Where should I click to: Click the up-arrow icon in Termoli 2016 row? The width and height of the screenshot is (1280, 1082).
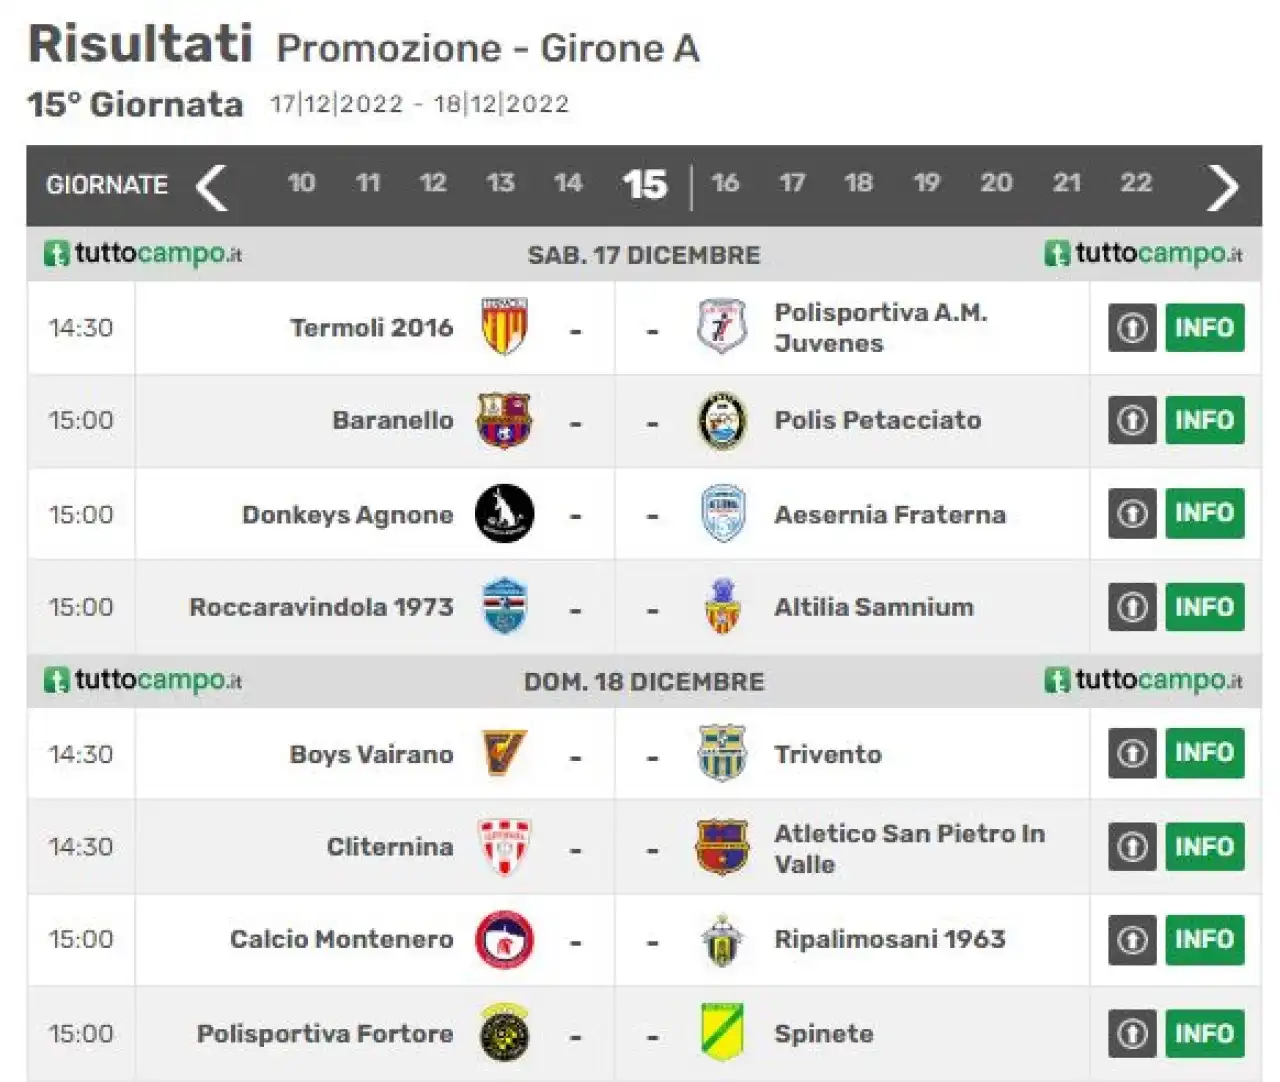1132,327
